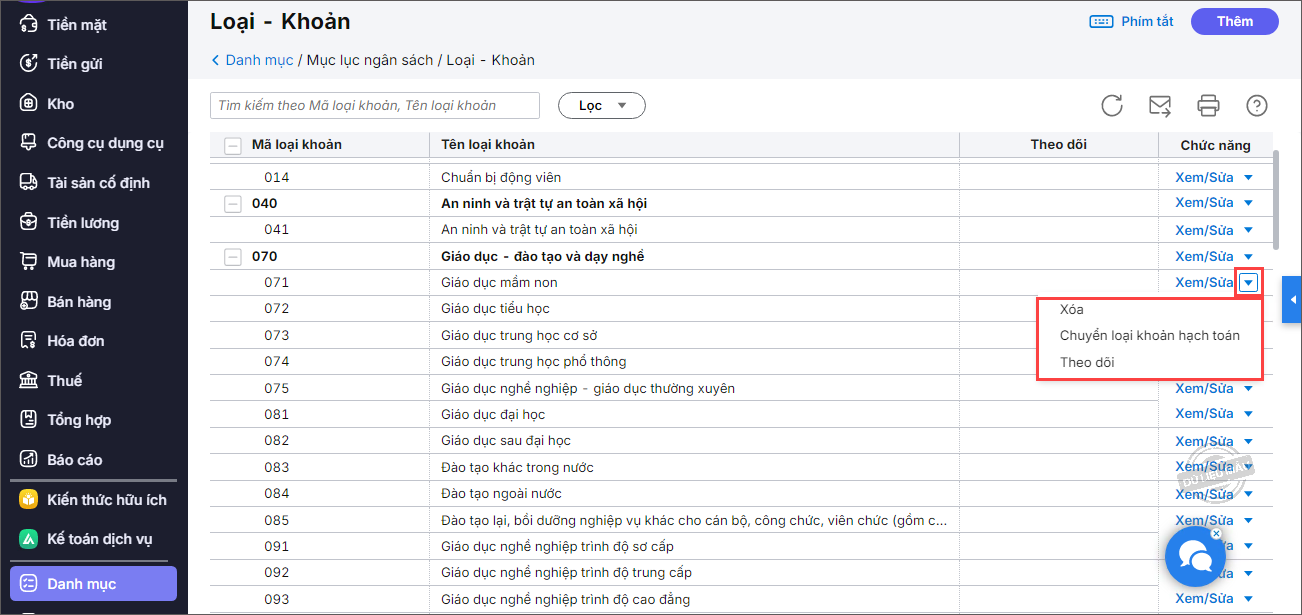The width and height of the screenshot is (1302, 615).
Task: Open dropdown arrow for row 040
Action: 1248,204
